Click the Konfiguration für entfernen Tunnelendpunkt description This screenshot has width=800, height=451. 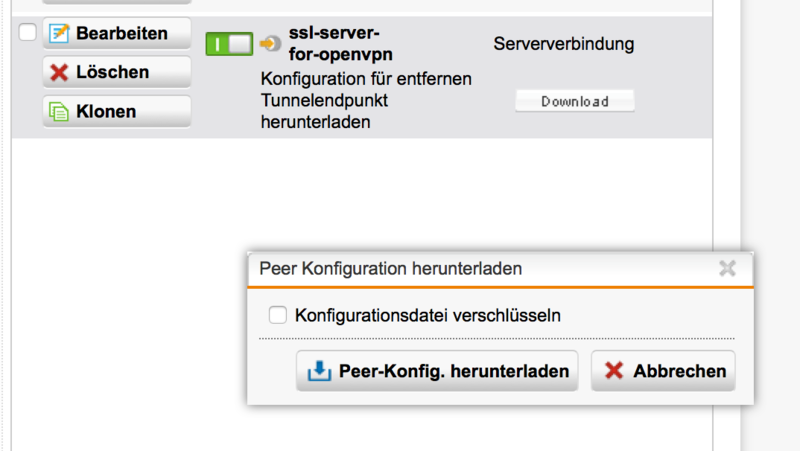pos(365,100)
